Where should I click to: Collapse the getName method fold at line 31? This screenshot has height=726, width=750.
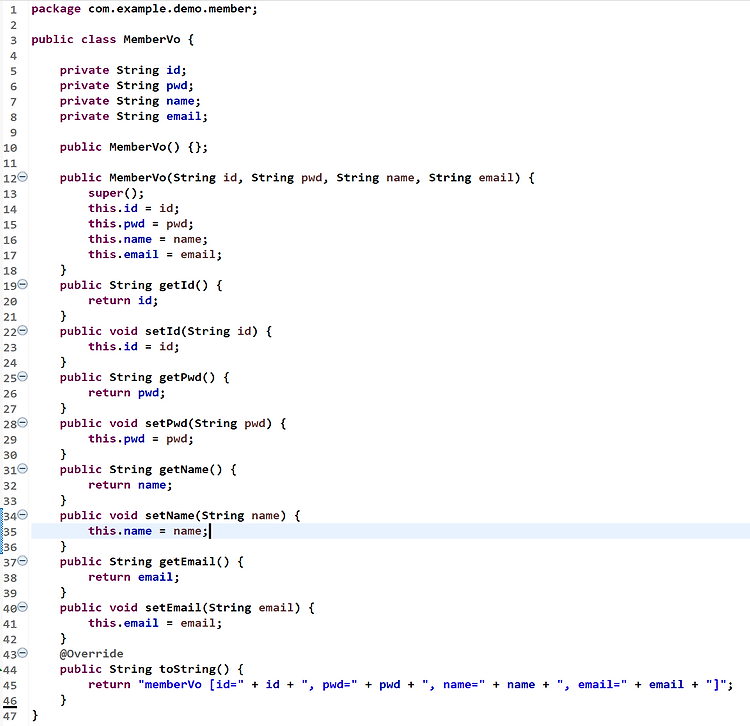click(22, 469)
